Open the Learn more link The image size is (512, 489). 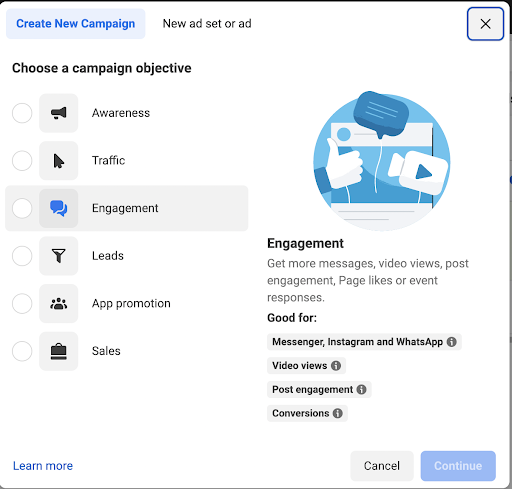pos(43,466)
